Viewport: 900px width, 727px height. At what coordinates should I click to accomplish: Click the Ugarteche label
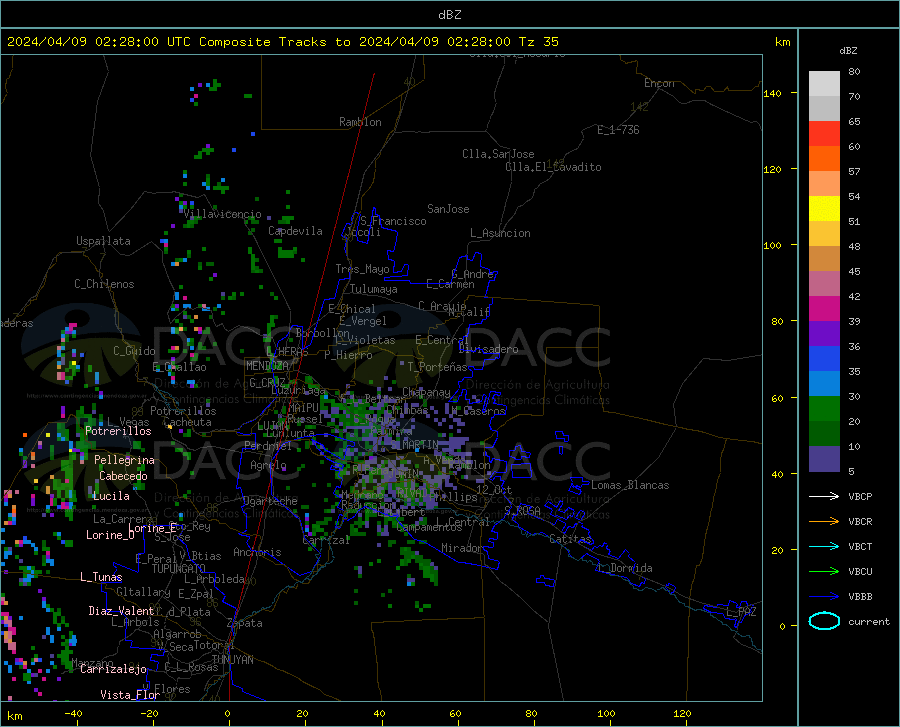tap(270, 501)
